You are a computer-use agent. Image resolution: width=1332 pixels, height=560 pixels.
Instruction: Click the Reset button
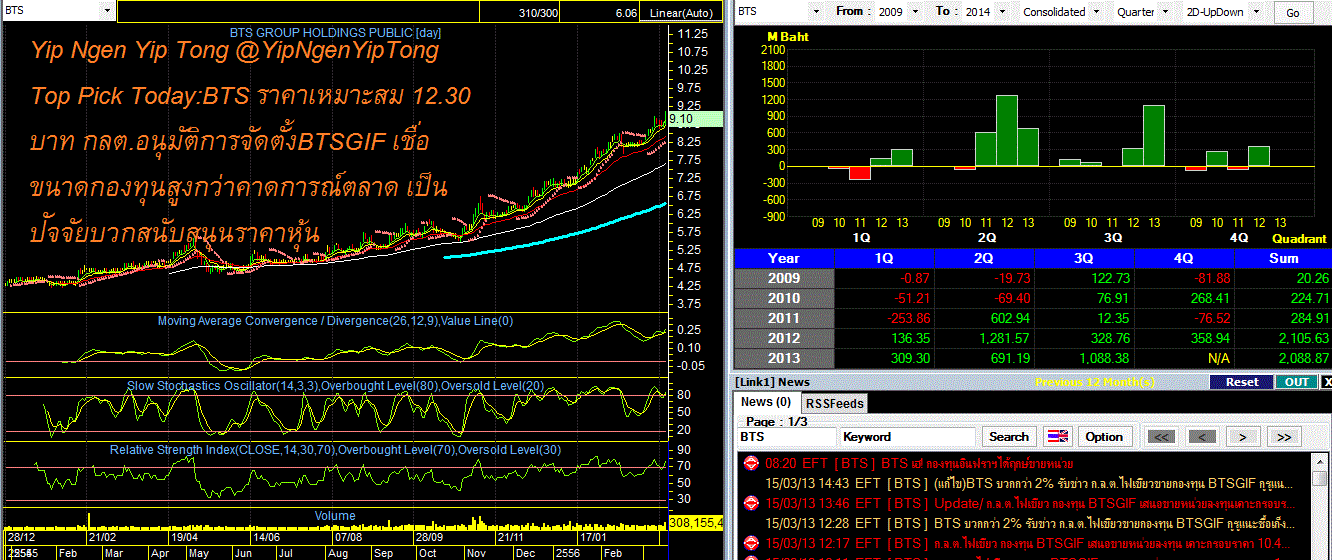[1241, 382]
